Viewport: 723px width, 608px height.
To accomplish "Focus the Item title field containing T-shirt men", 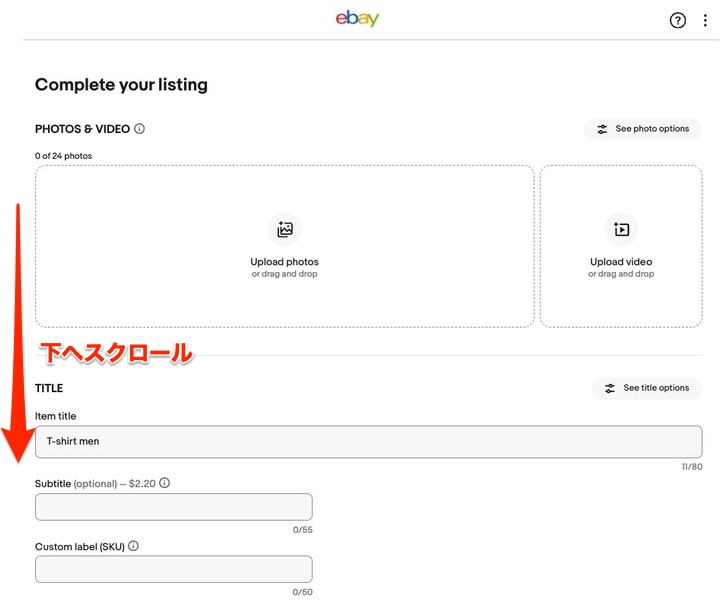I will (368, 441).
